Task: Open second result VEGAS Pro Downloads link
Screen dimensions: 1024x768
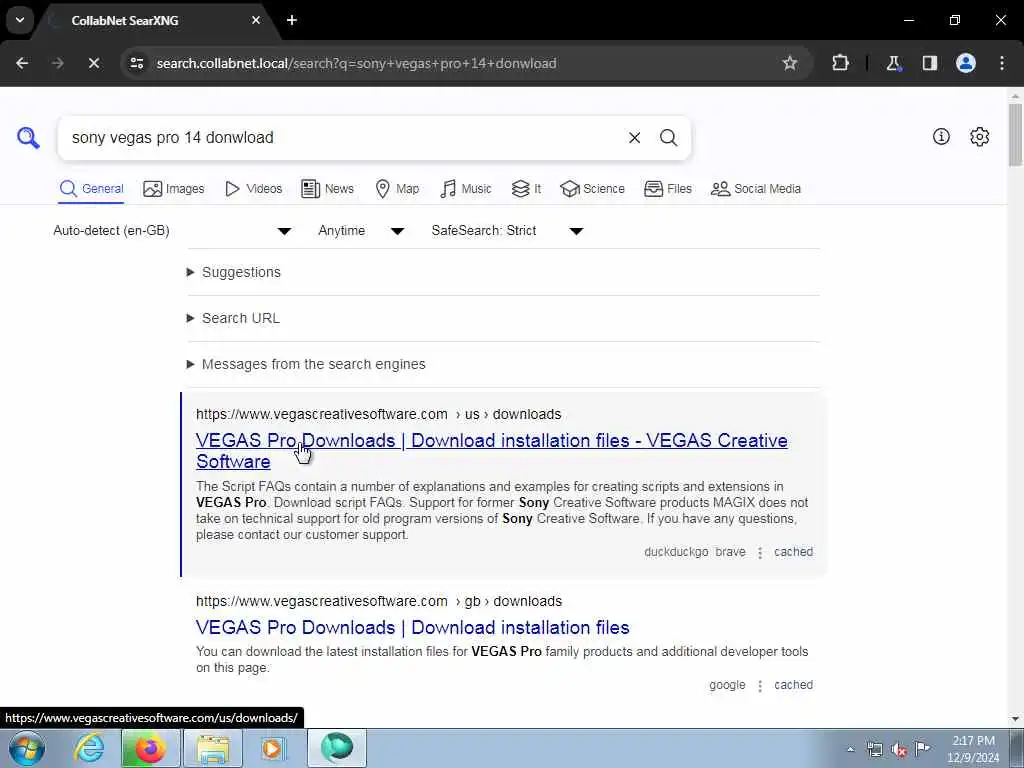Action: click(x=413, y=628)
